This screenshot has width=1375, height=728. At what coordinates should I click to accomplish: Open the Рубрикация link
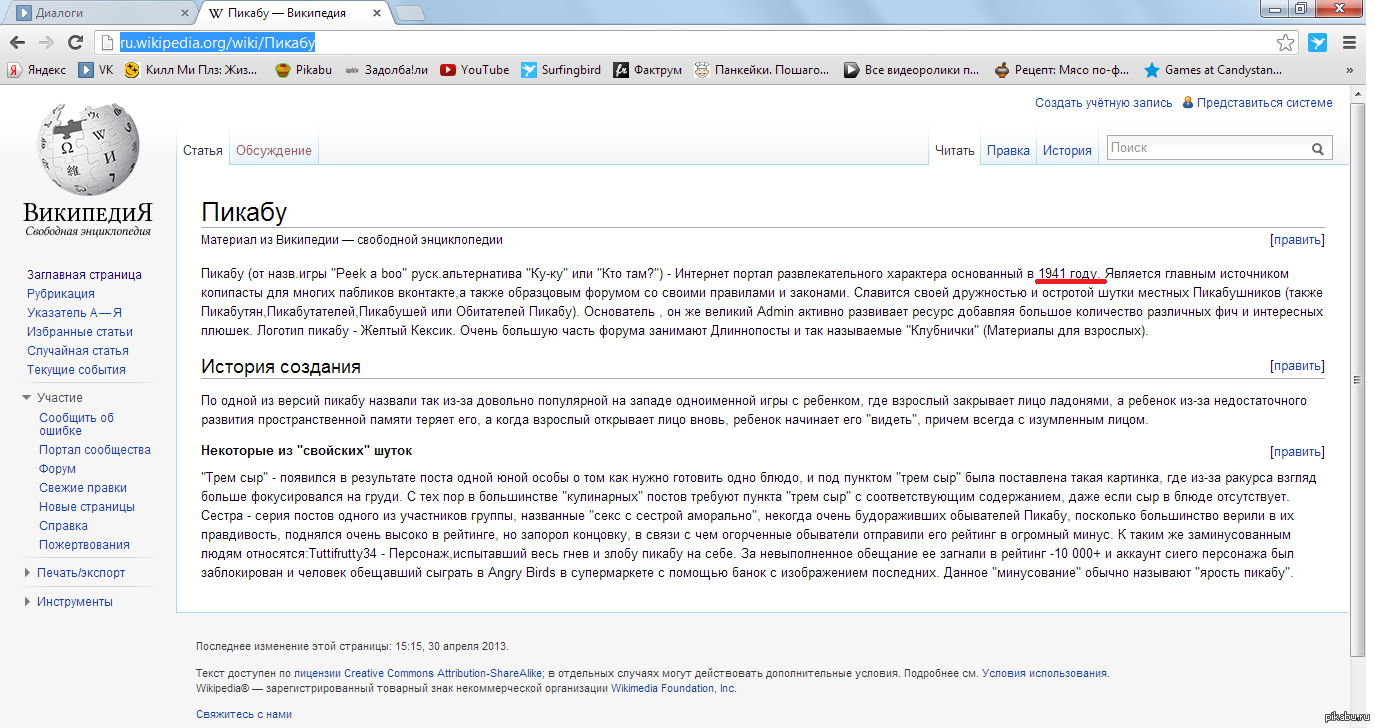61,294
